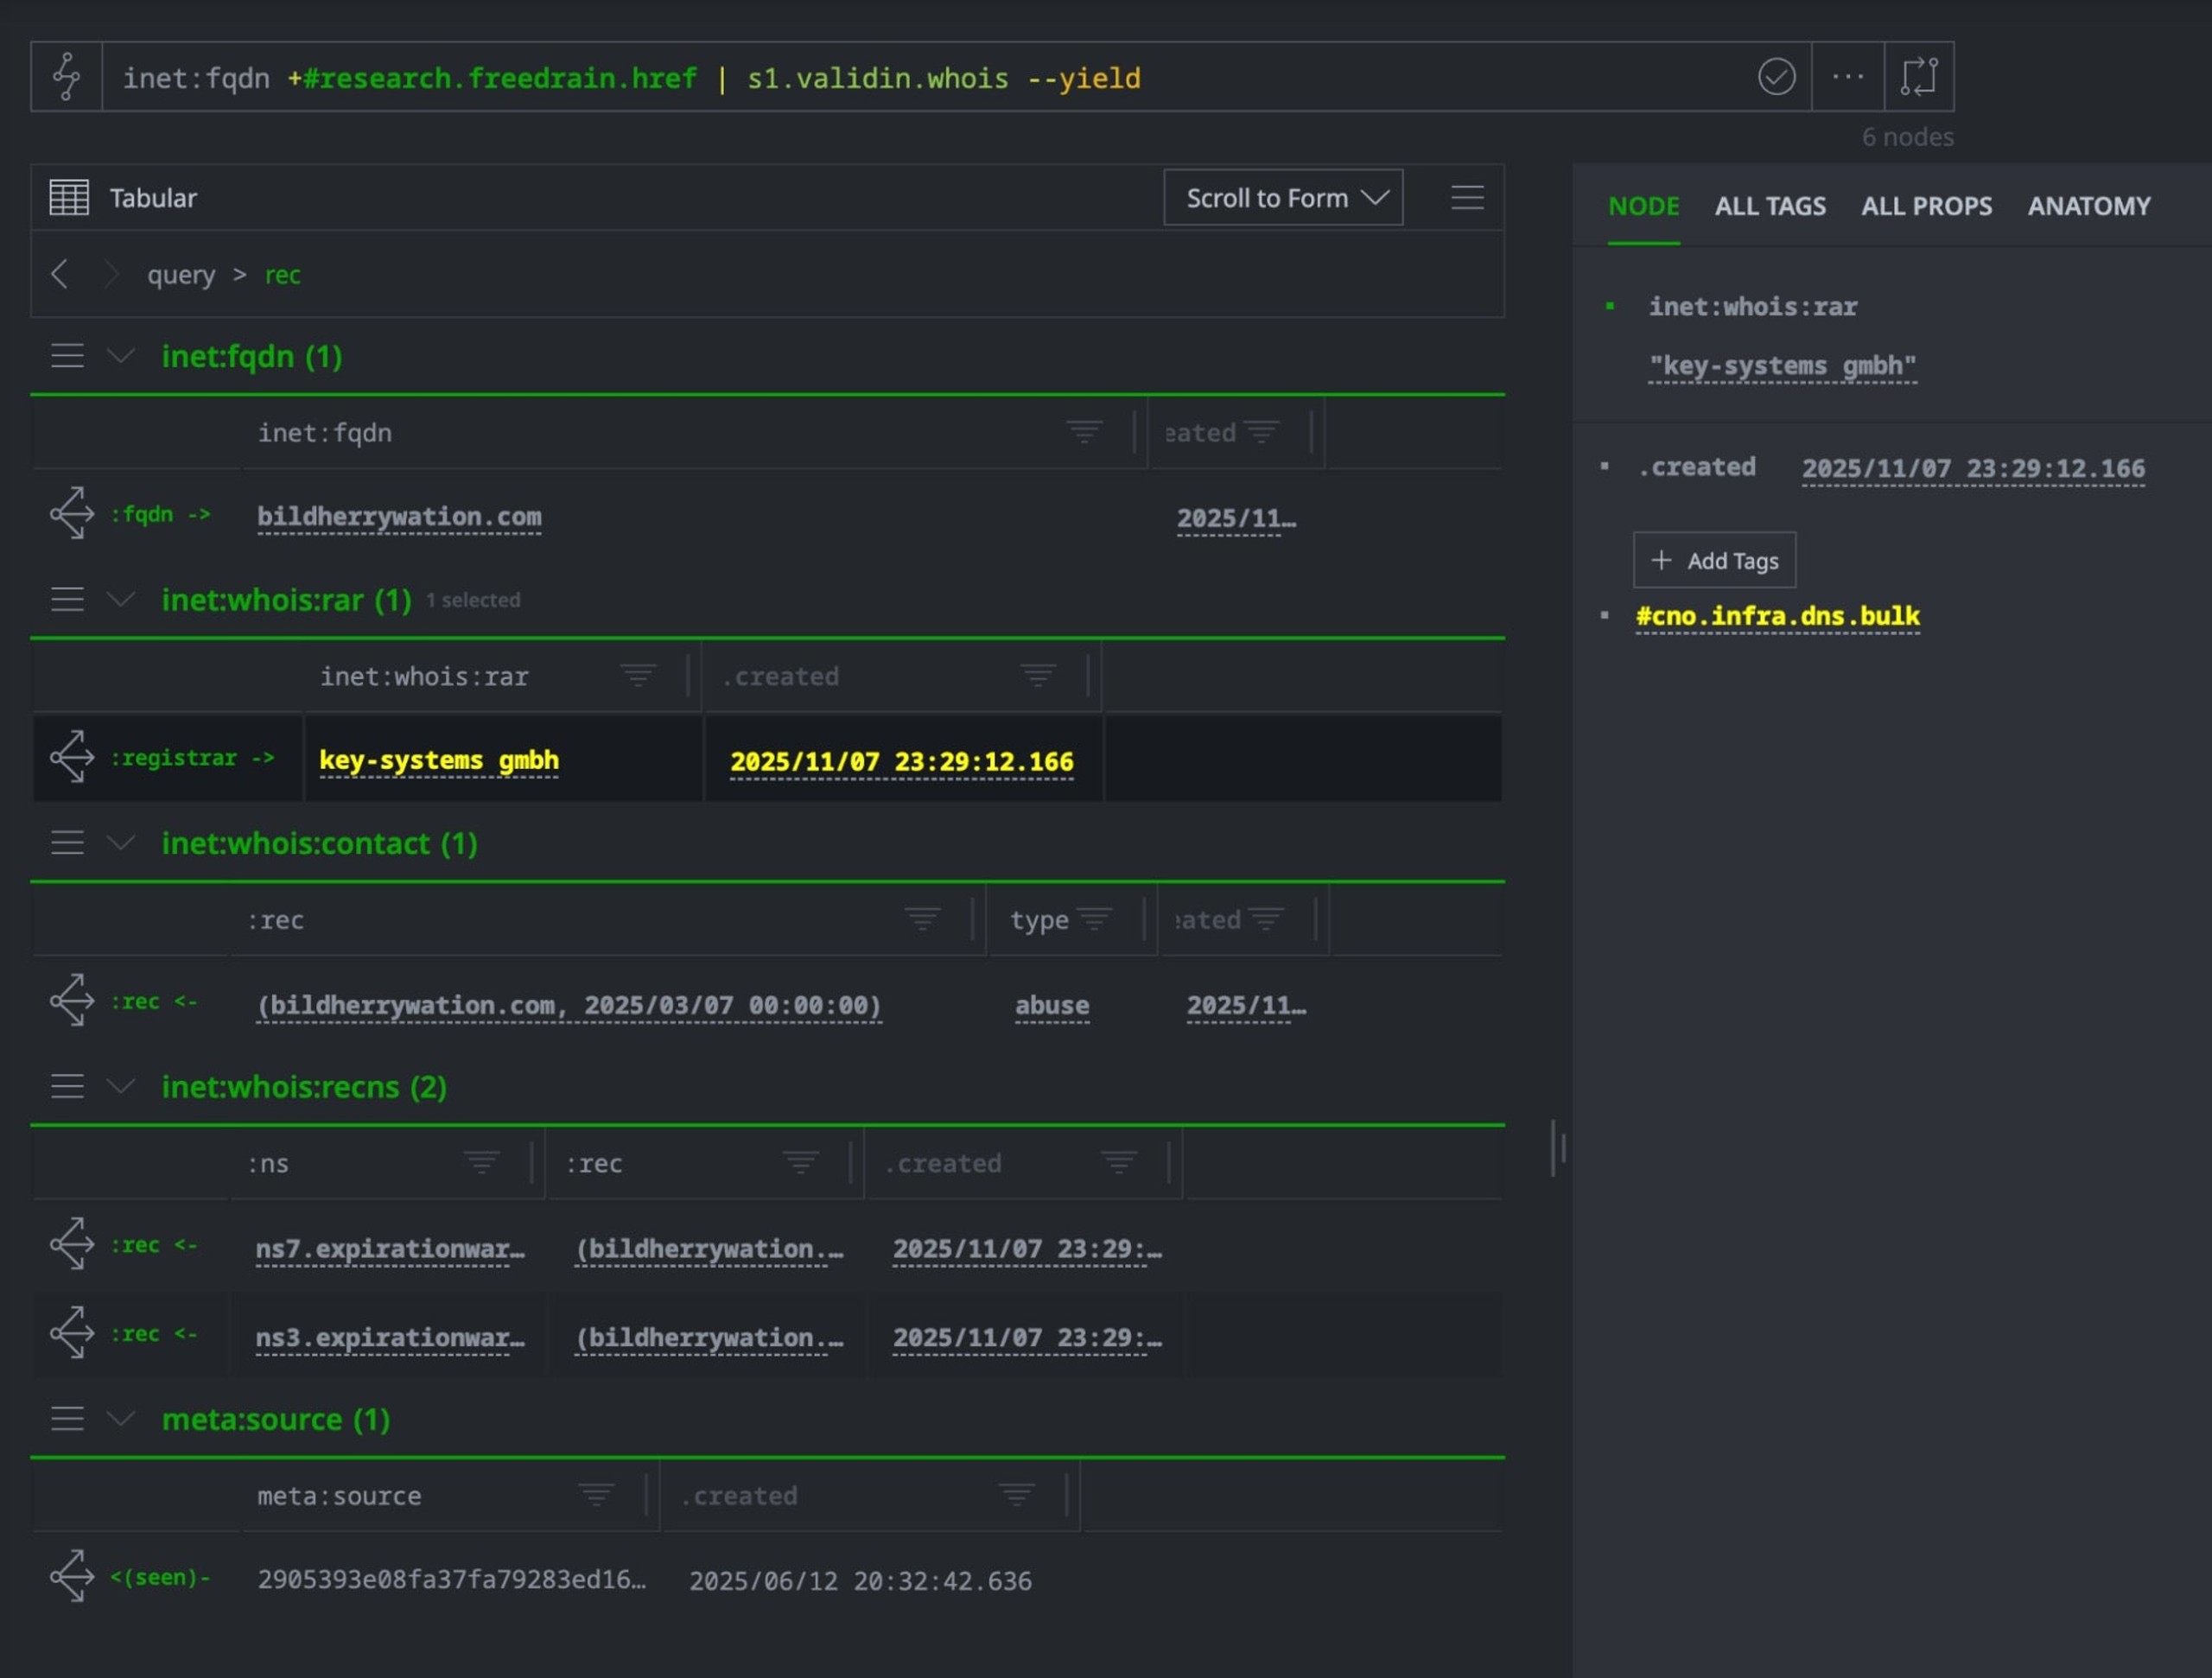Filter the inet:whois:rar column
2212x1678 pixels.
pyautogui.click(x=638, y=676)
